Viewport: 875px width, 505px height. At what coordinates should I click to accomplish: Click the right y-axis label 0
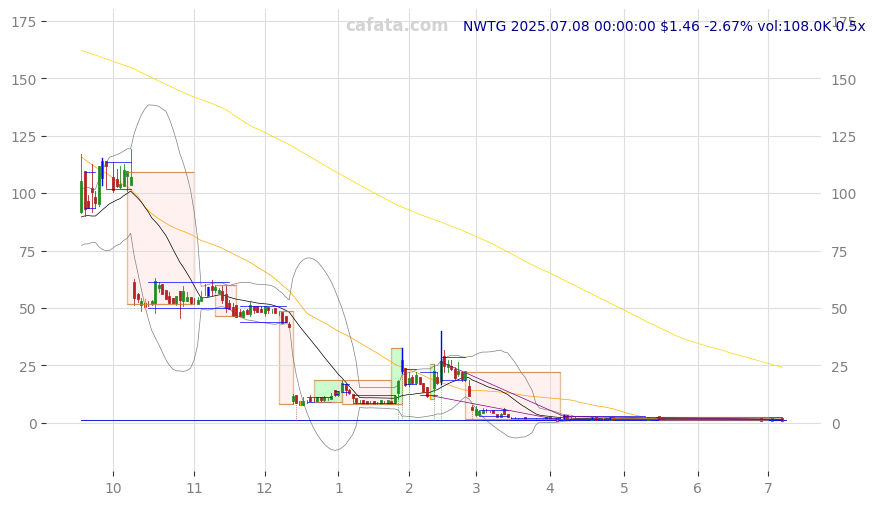point(835,424)
